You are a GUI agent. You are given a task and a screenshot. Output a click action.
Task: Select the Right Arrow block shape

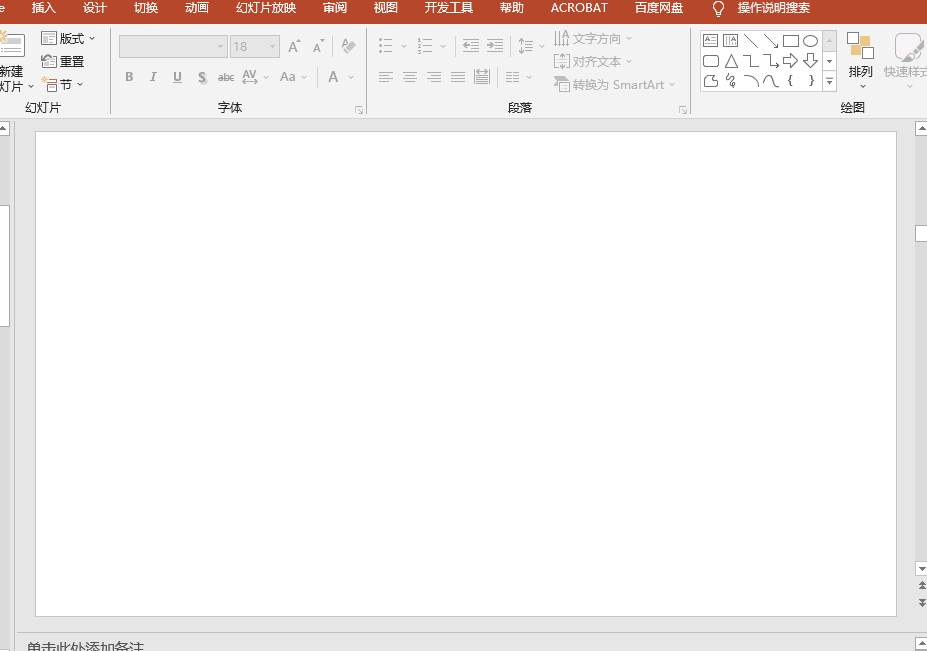point(790,61)
